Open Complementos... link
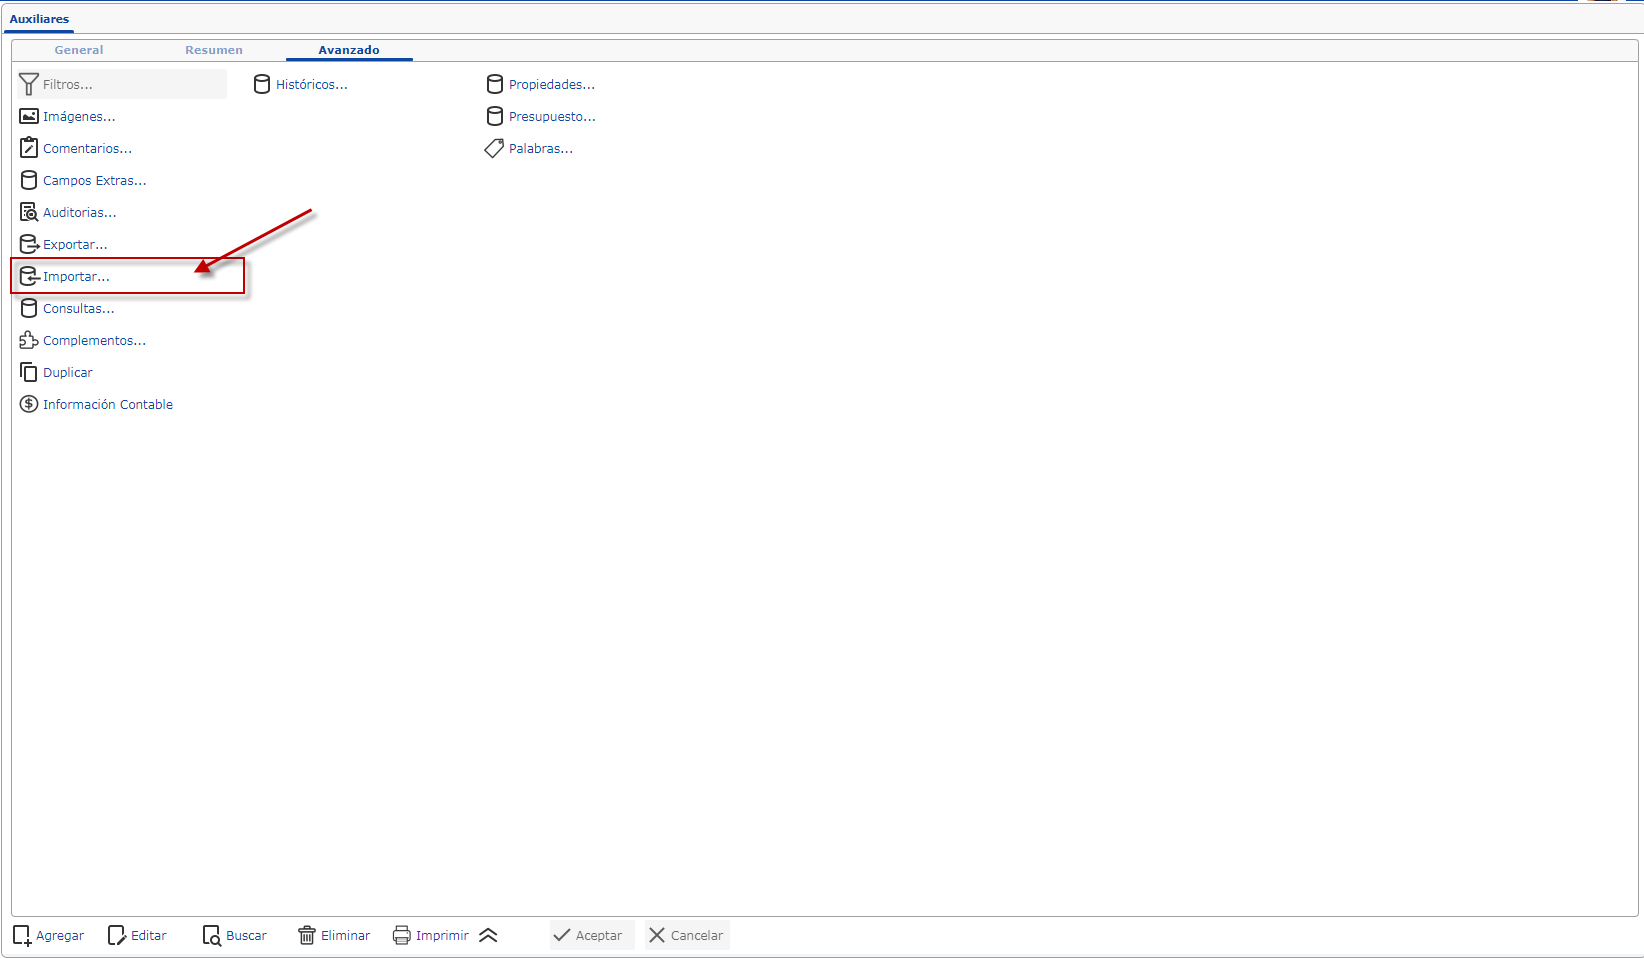 pyautogui.click(x=94, y=341)
